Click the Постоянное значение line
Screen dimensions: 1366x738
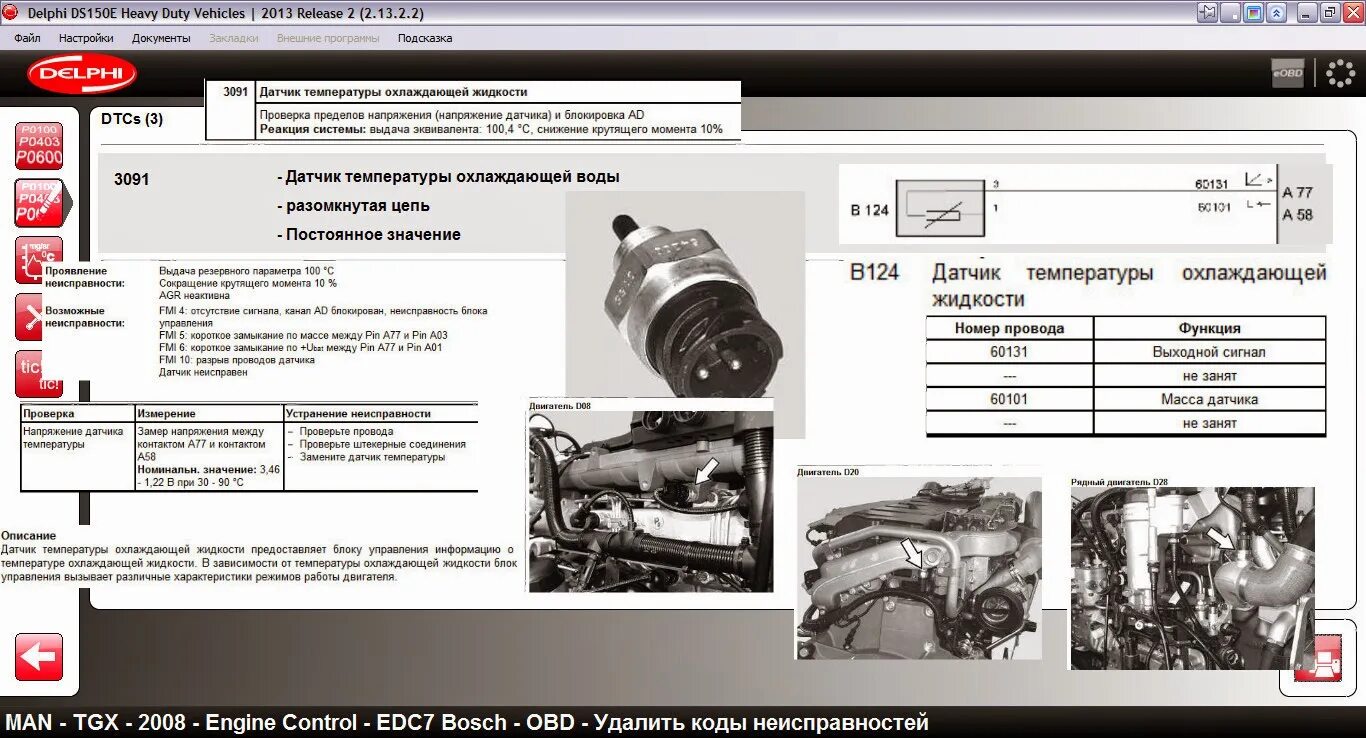pos(368,234)
